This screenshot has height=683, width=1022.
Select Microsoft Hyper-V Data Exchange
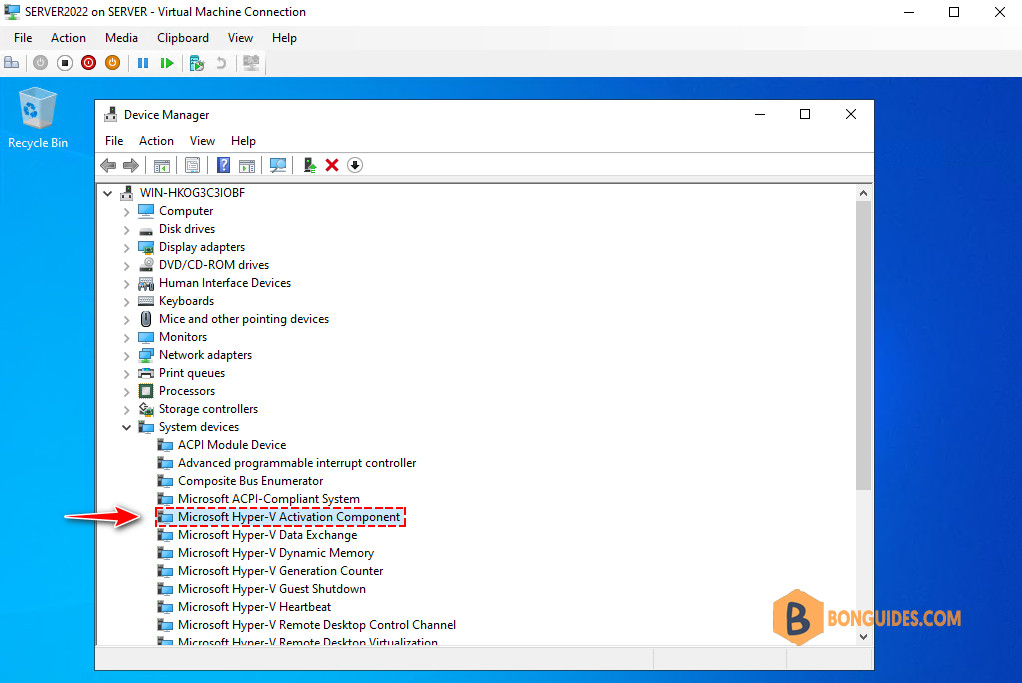(x=267, y=535)
